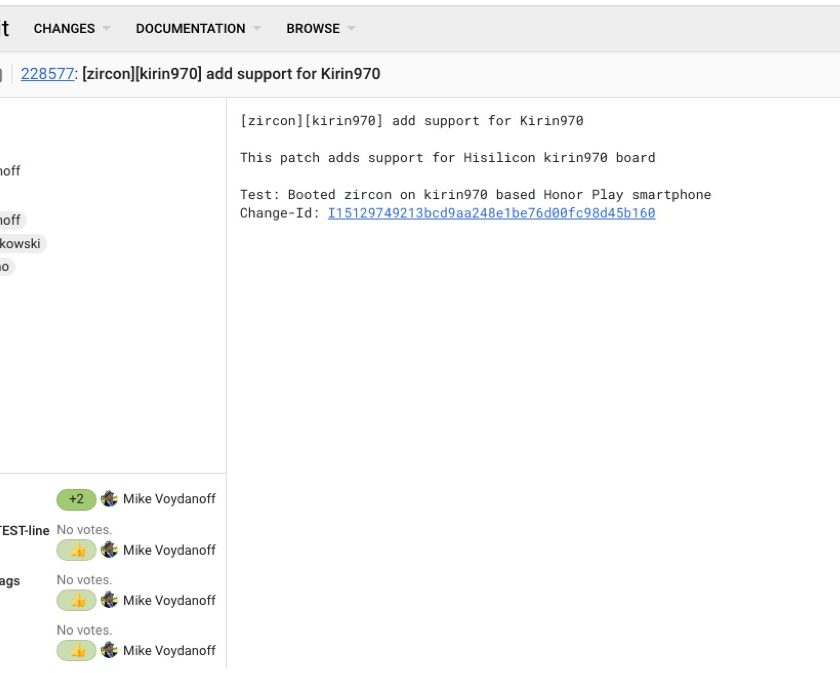This screenshot has height=673, width=840.
Task: Expand the BROWSE dropdown arrow
Action: click(351, 29)
